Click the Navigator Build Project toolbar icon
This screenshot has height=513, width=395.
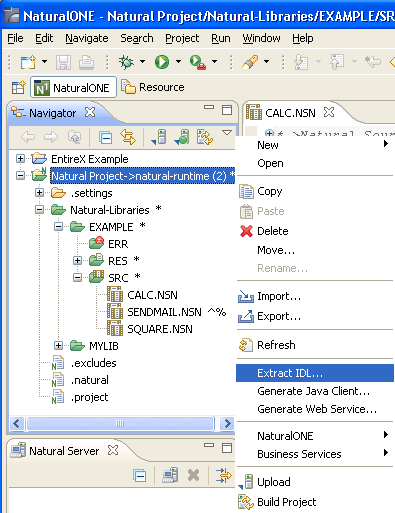tap(205, 137)
